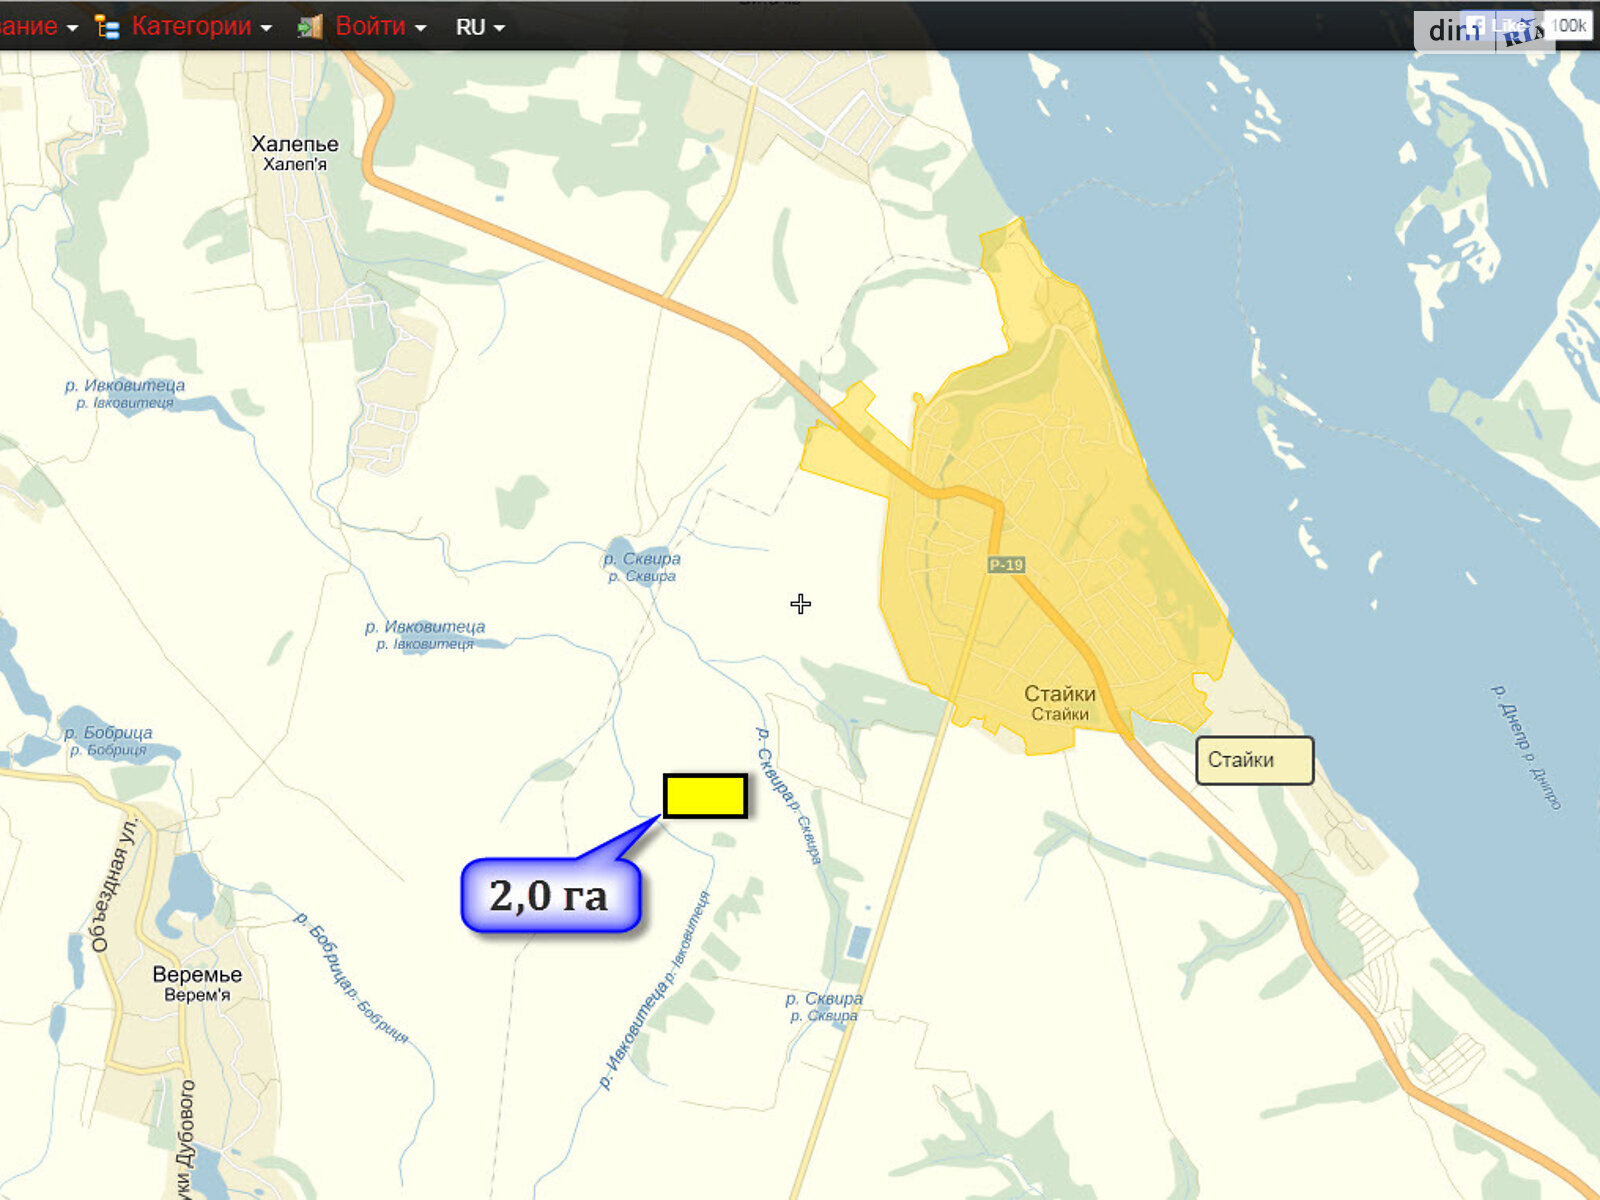
Task: Click the Категории tree icon
Action: point(107,27)
